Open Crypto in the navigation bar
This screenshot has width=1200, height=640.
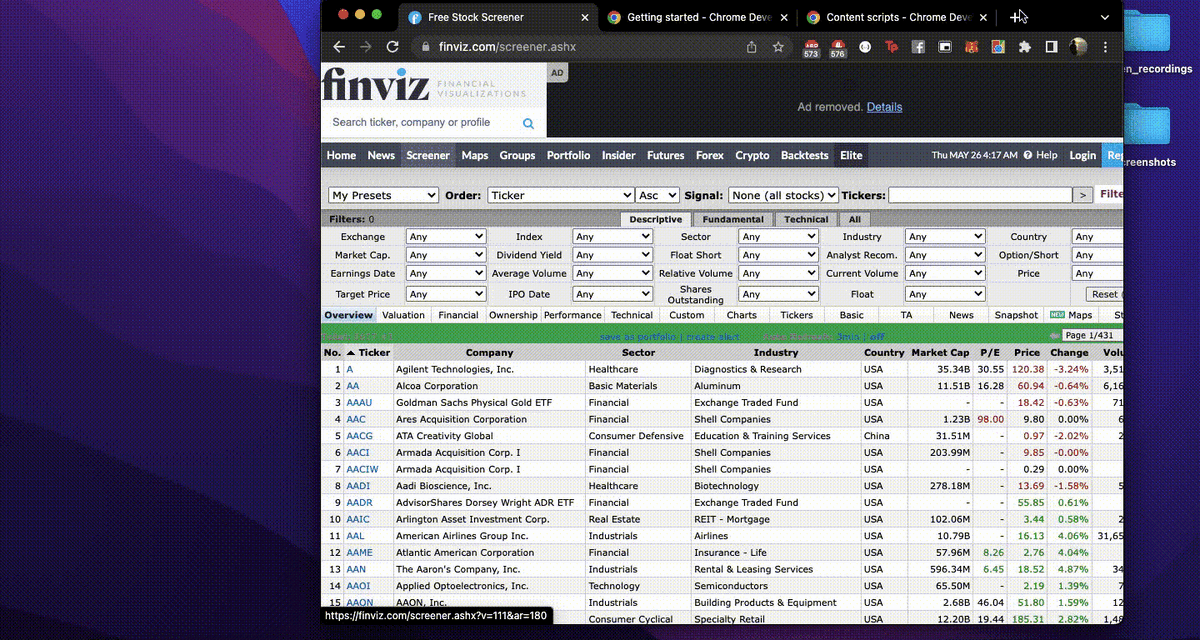pos(753,155)
